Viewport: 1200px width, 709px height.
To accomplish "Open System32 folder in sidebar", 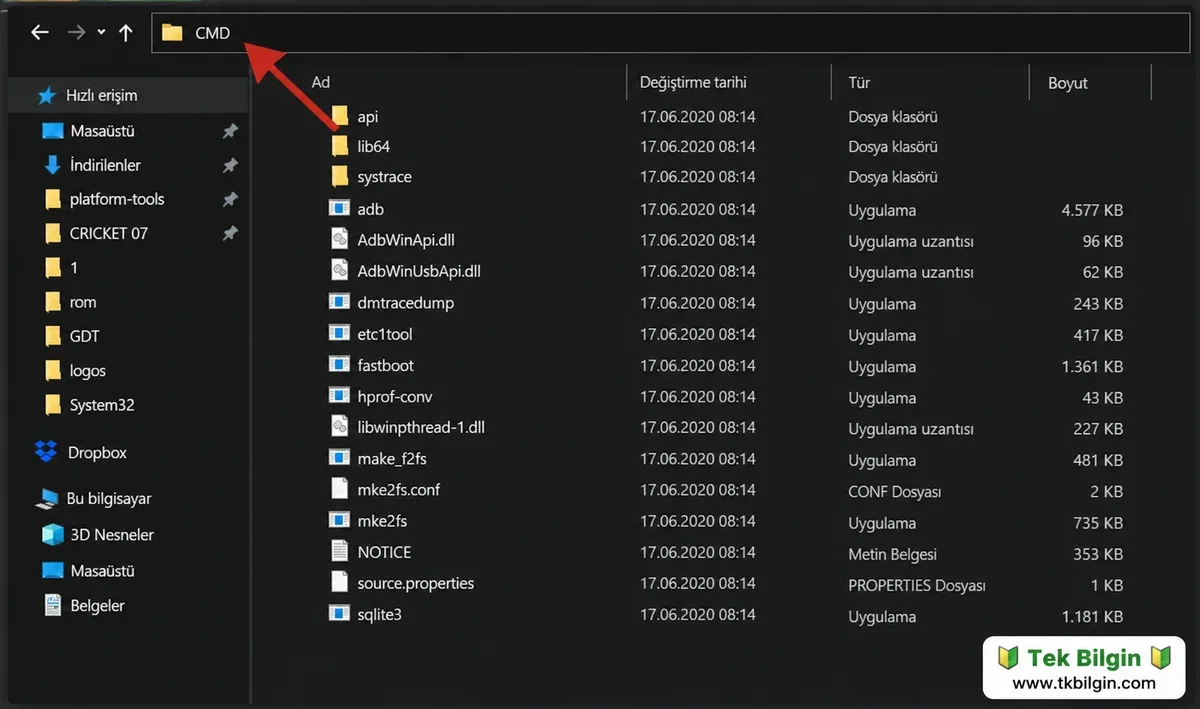I will tap(102, 405).
